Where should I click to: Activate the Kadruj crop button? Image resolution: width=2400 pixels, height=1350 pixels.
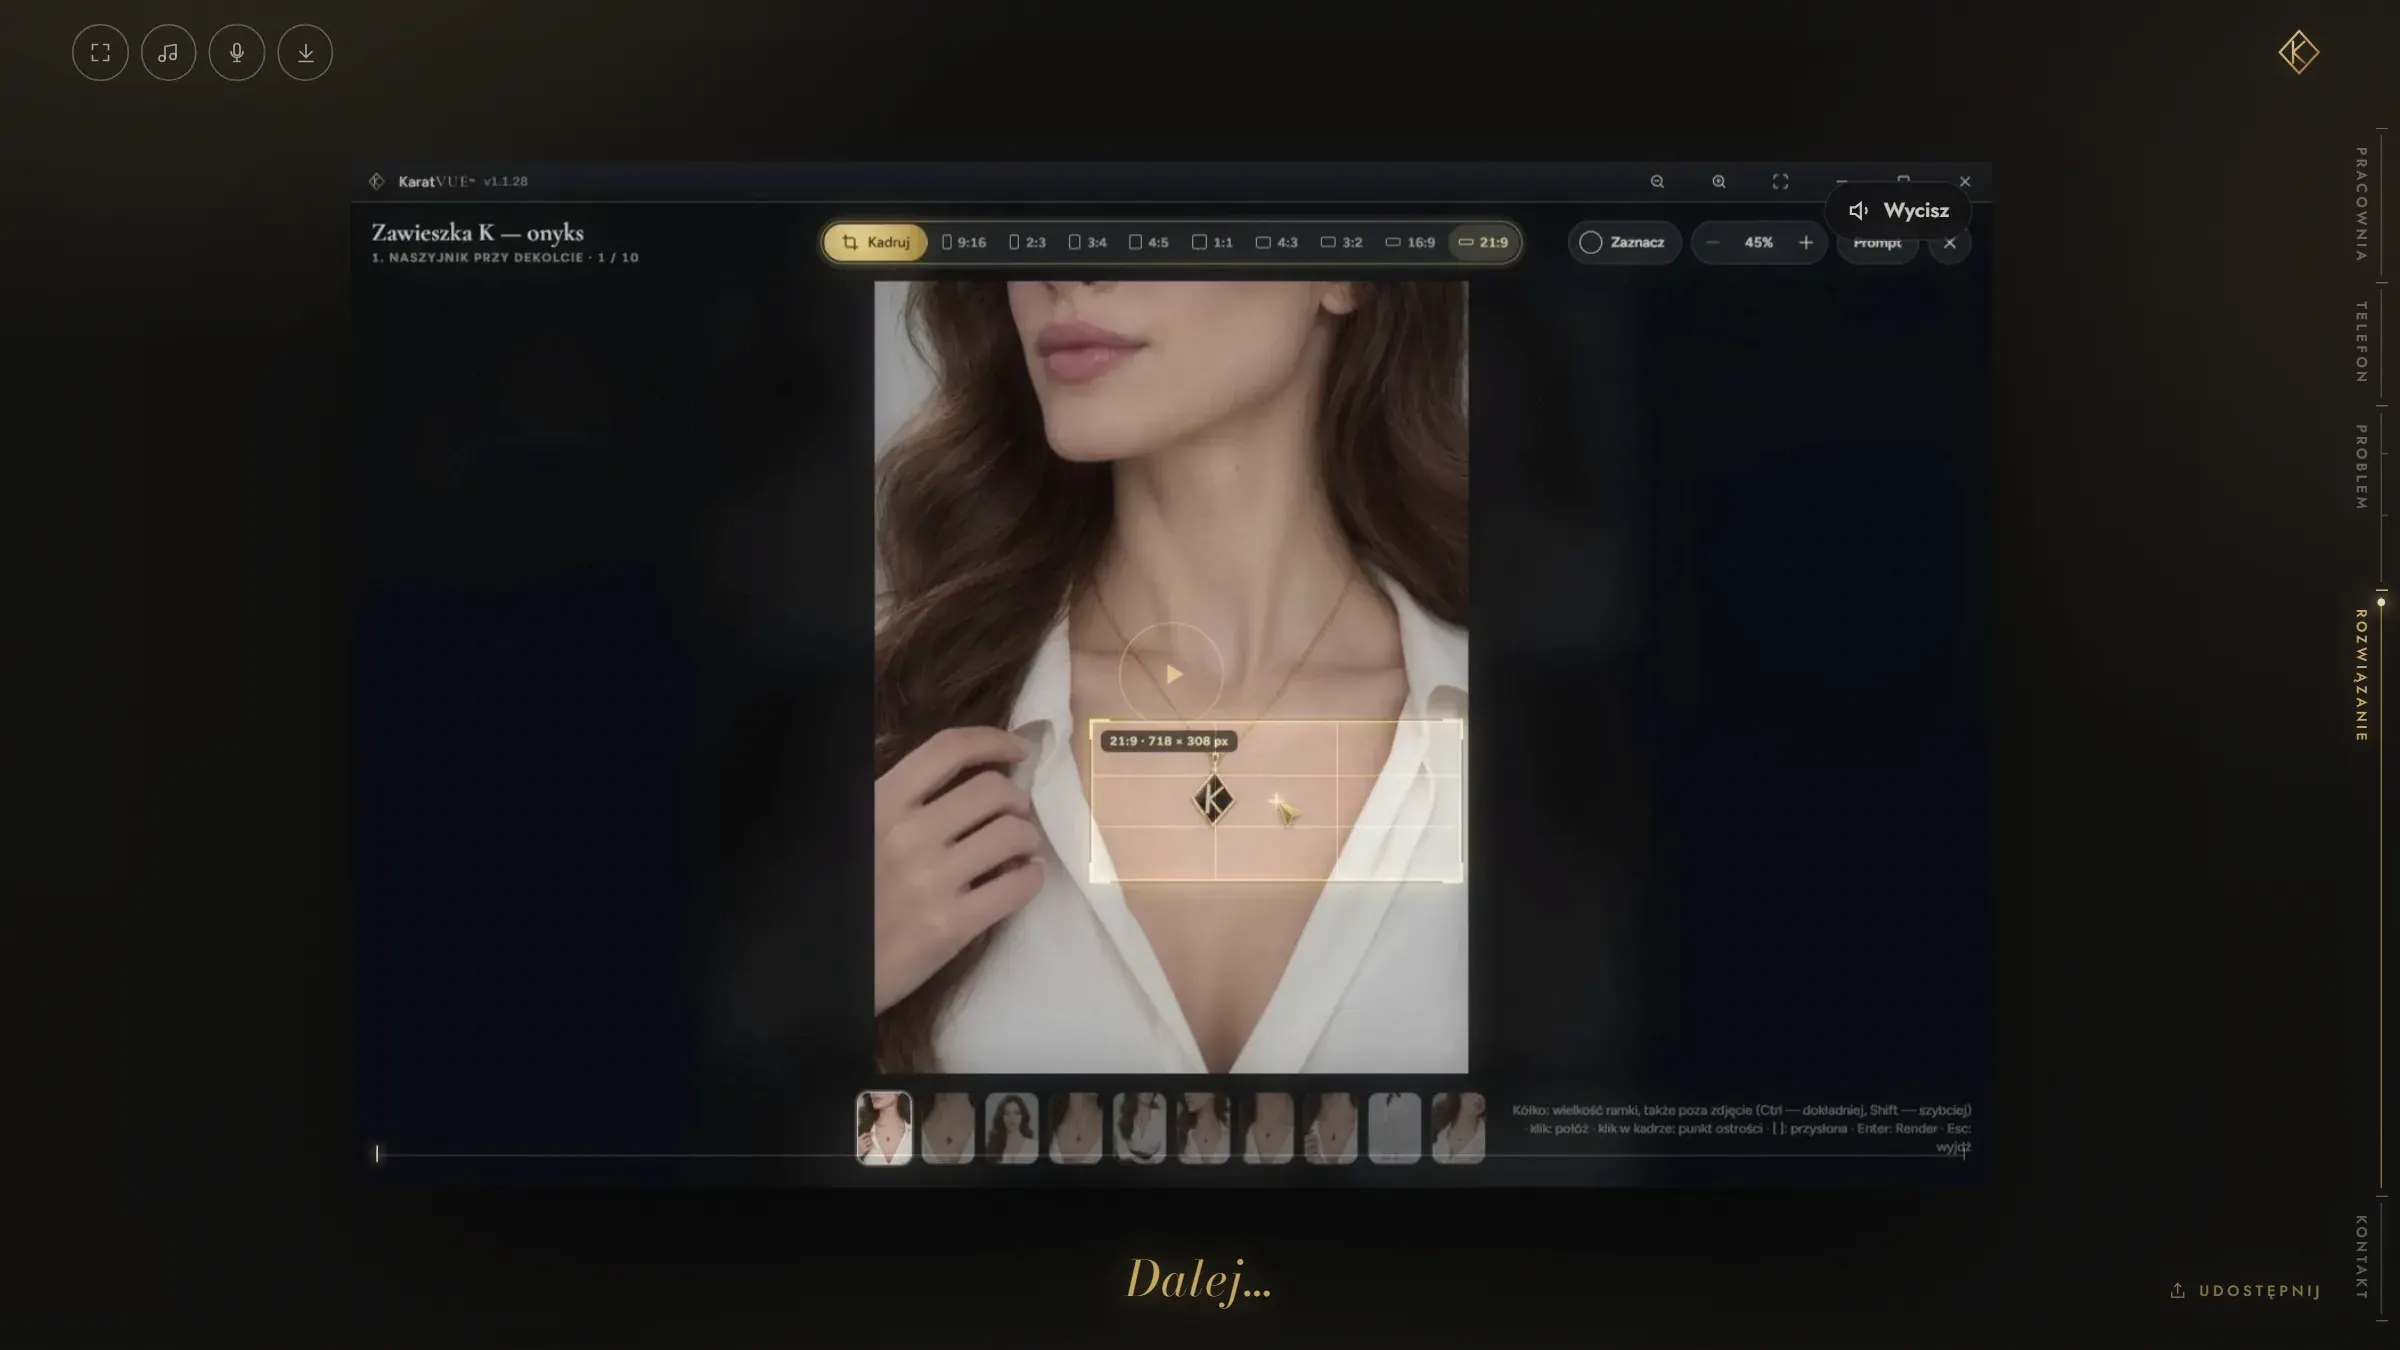876,243
